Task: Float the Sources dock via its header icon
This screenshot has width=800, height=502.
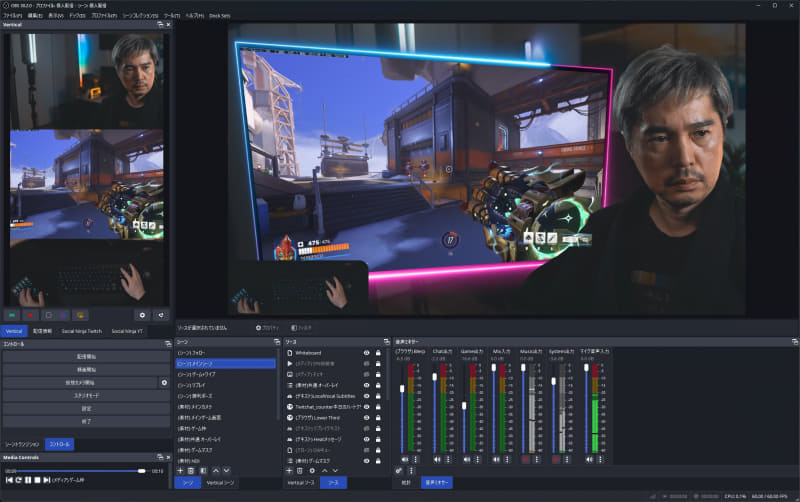Action: pyautogui.click(x=386, y=342)
